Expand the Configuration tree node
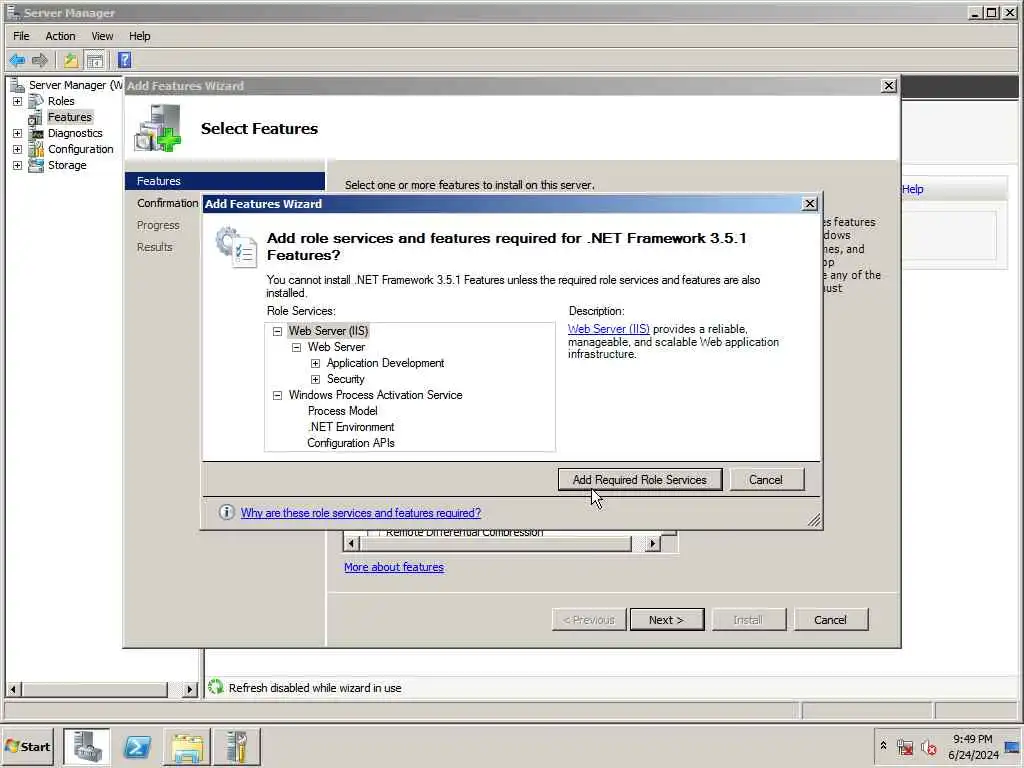Viewport: 1024px width, 768px height. (18, 149)
